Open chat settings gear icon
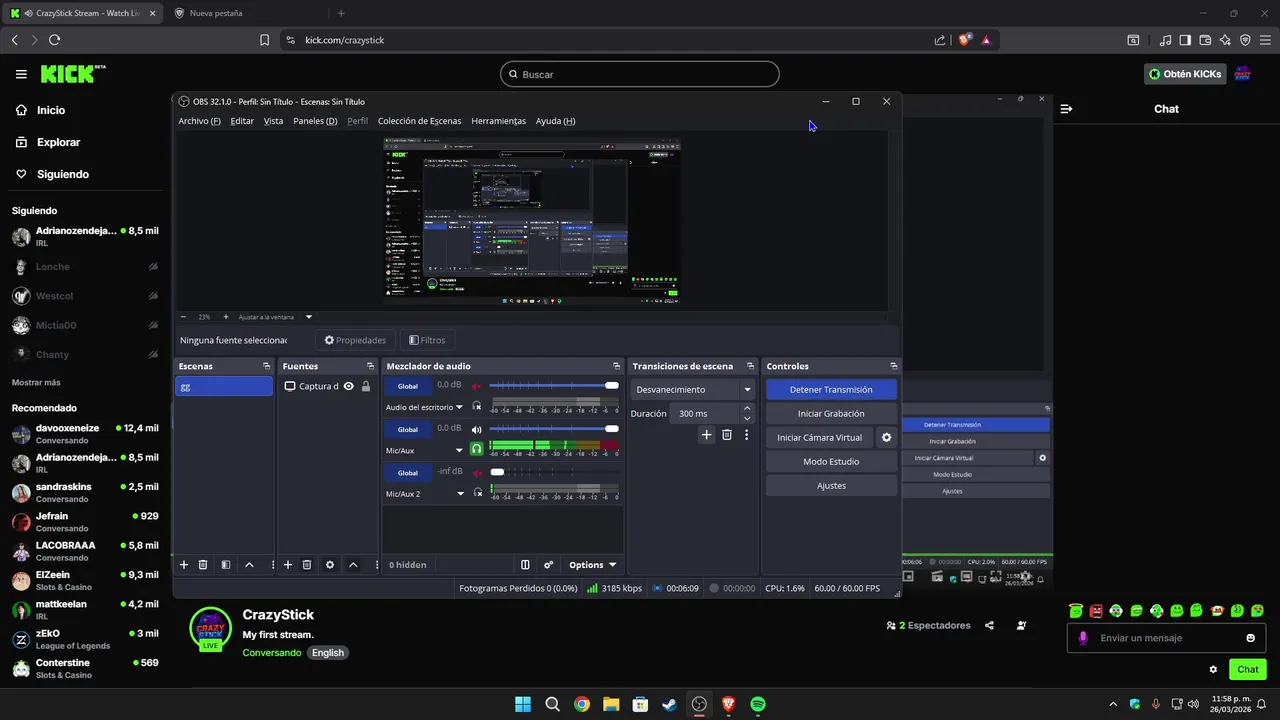Image resolution: width=1280 pixels, height=720 pixels. click(1214, 670)
